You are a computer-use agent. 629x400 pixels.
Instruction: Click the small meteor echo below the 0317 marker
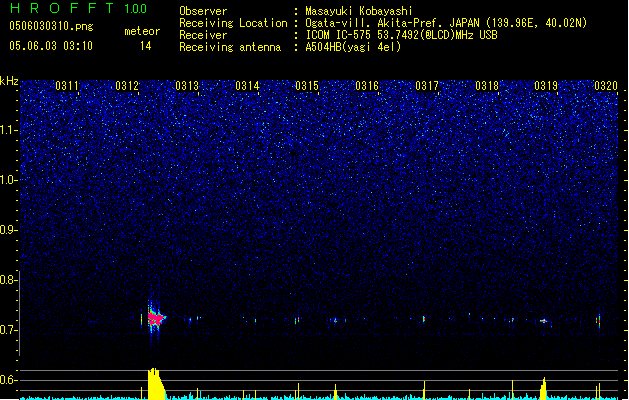(x=424, y=319)
